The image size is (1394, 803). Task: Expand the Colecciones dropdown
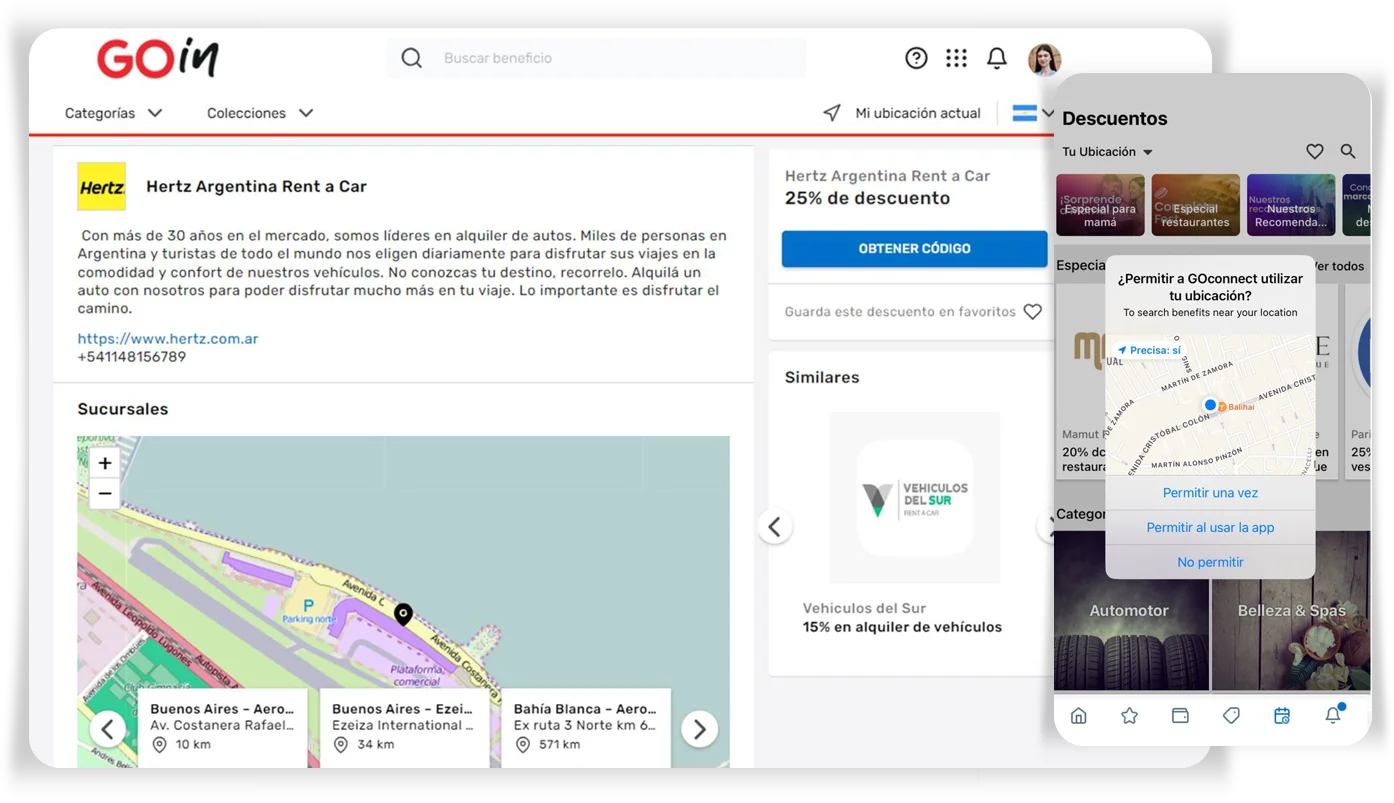(260, 113)
